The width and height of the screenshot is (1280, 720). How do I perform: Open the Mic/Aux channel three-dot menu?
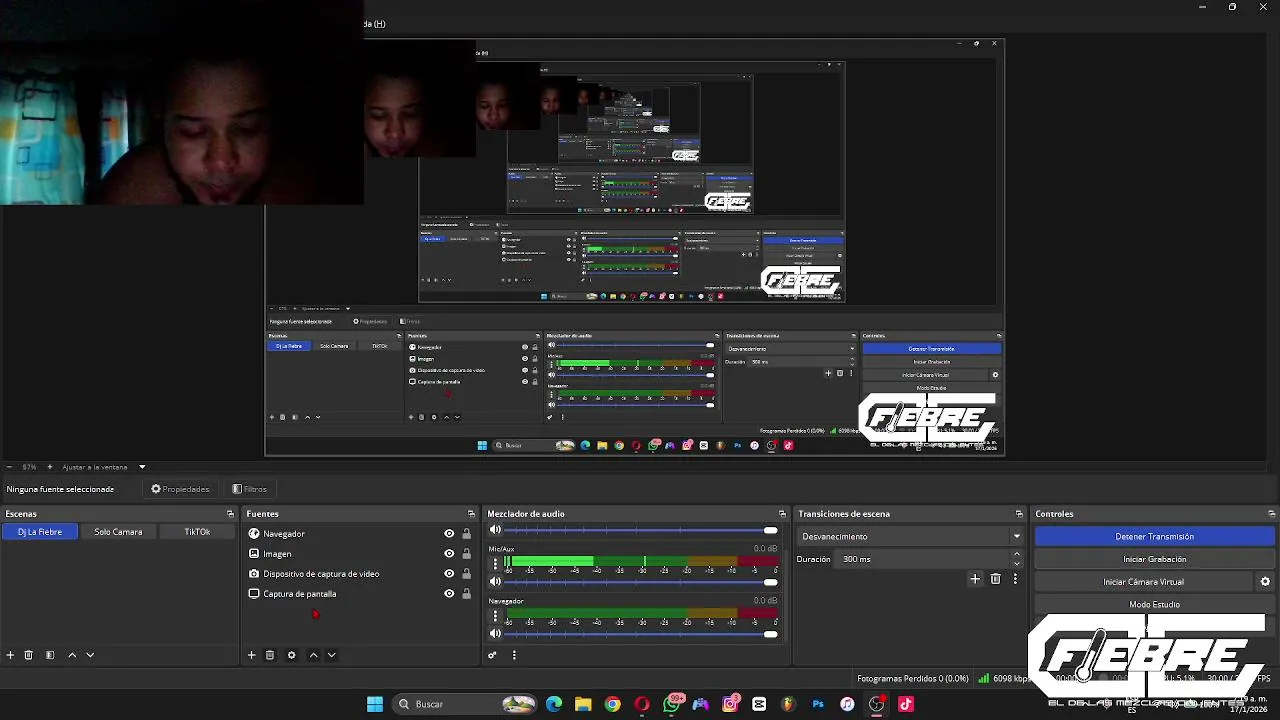pos(494,564)
